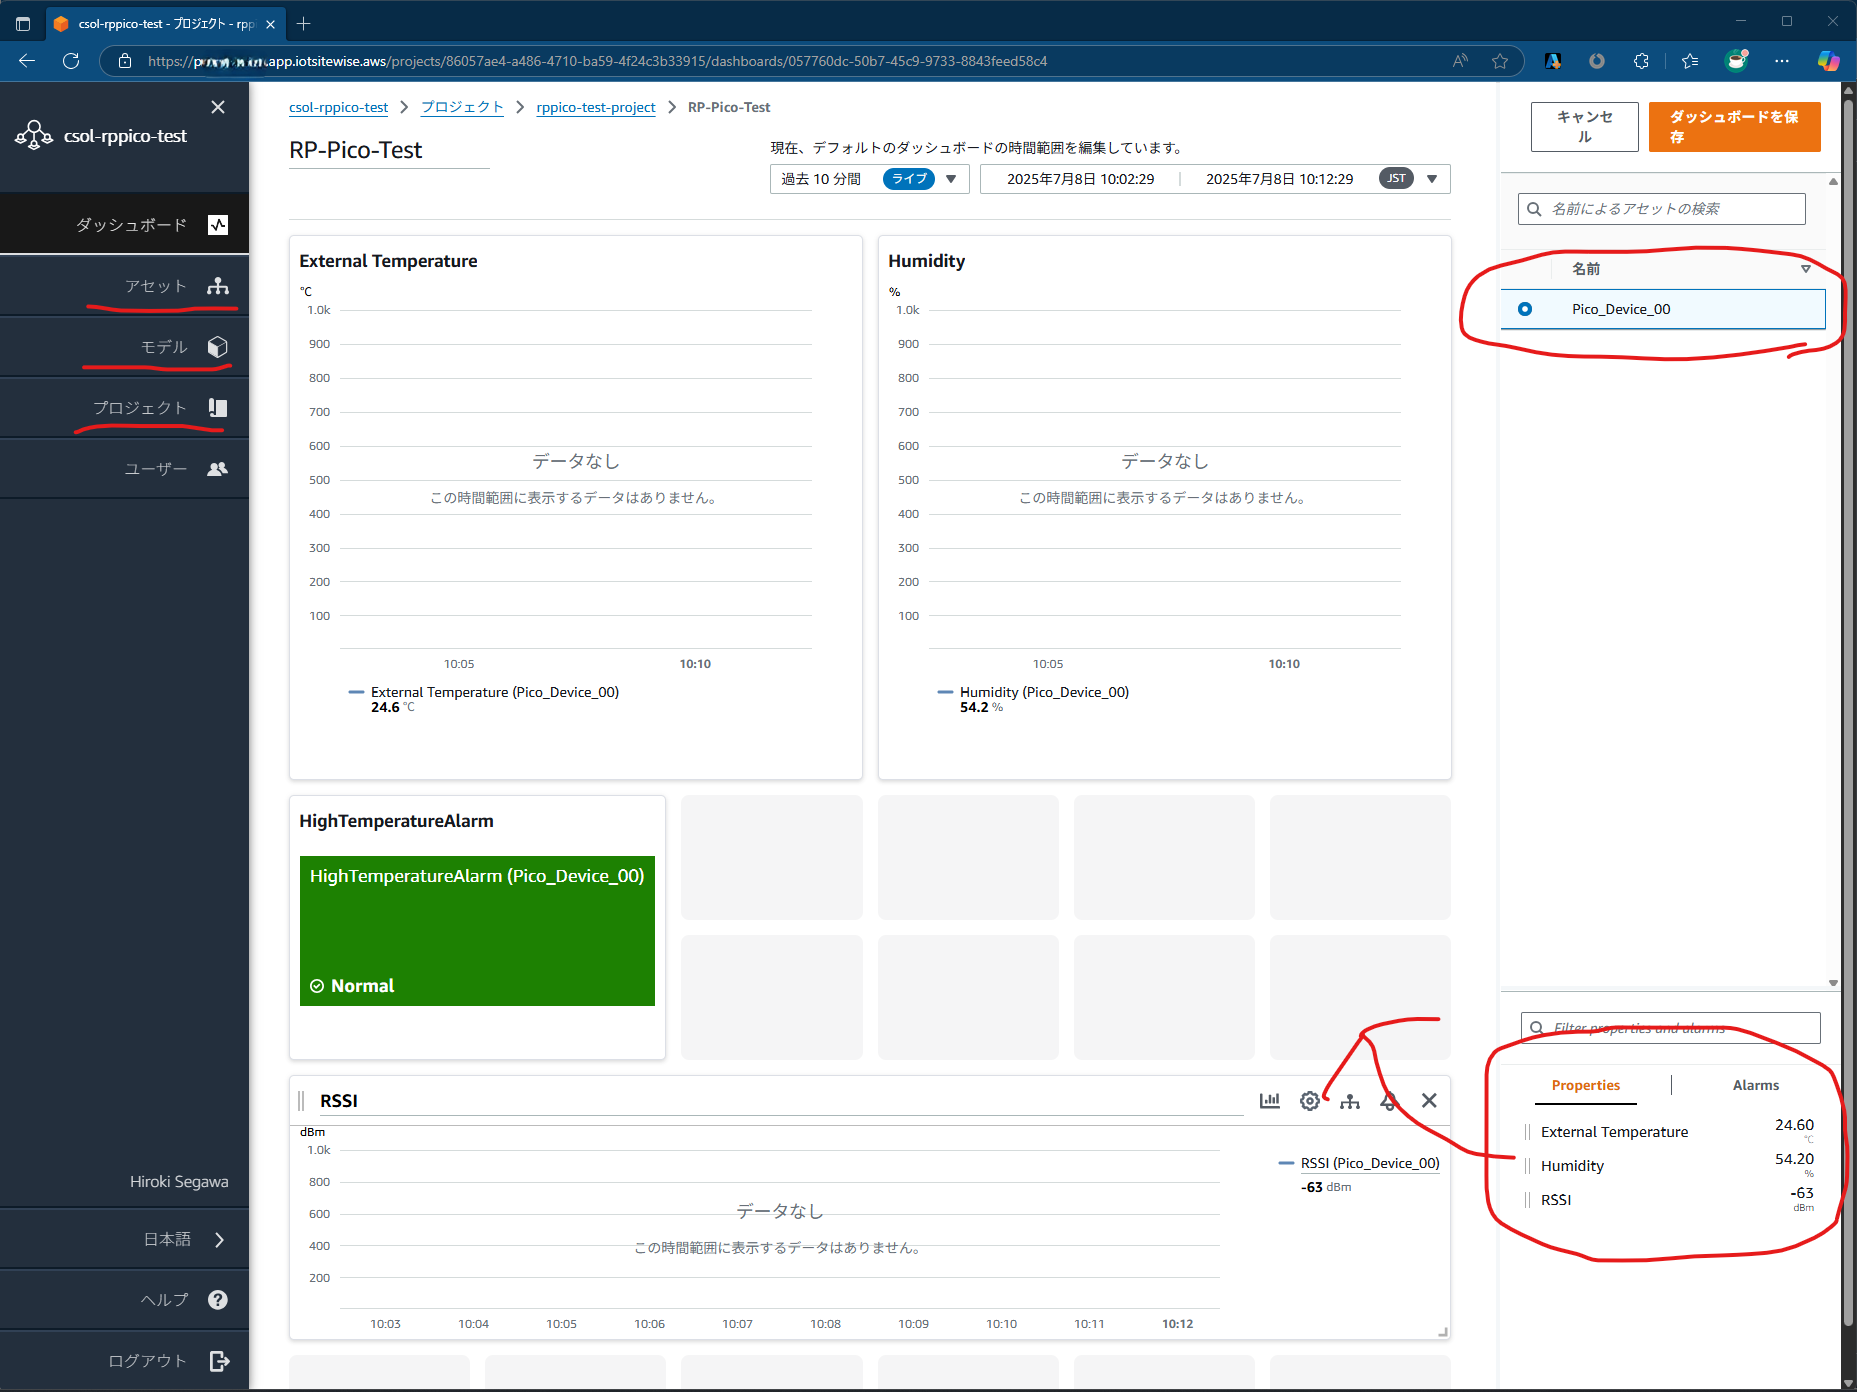1857x1392 pixels.
Task: Open RSSI widget asset hierarchy icon
Action: pos(1350,1101)
